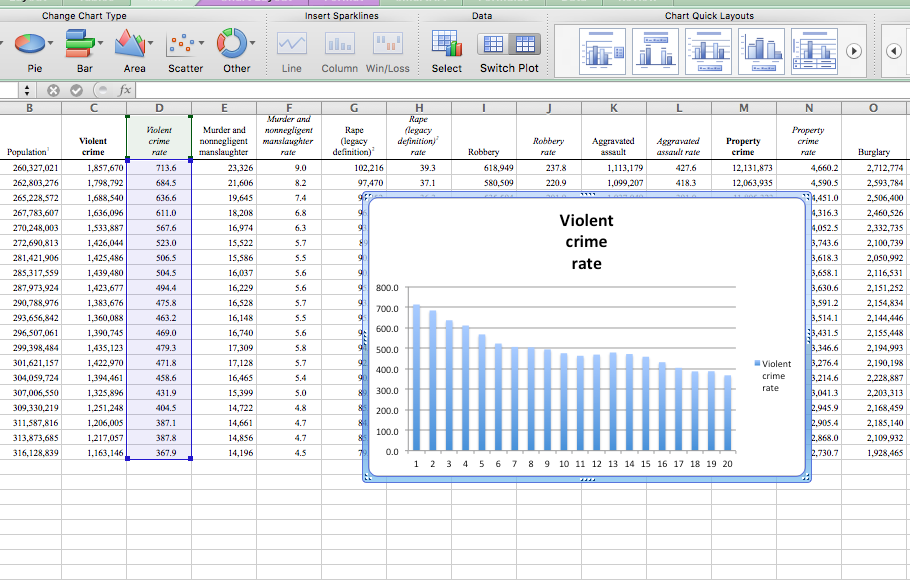910x580 pixels.
Task: Expand the name box stepper
Action: point(26,90)
